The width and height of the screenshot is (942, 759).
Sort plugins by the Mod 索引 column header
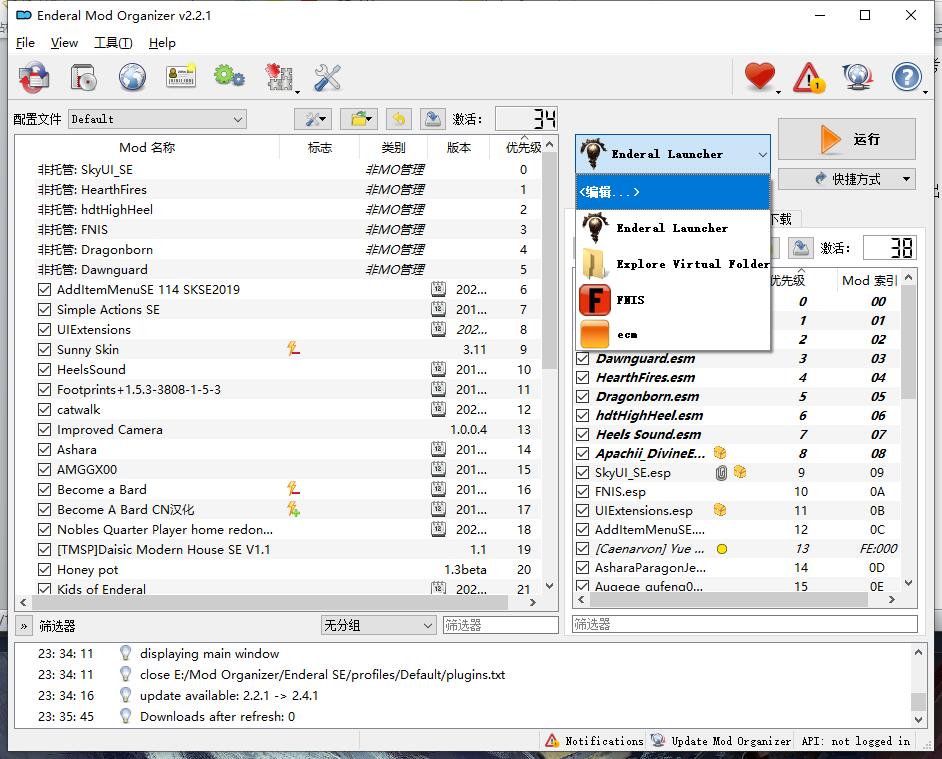[x=869, y=280]
